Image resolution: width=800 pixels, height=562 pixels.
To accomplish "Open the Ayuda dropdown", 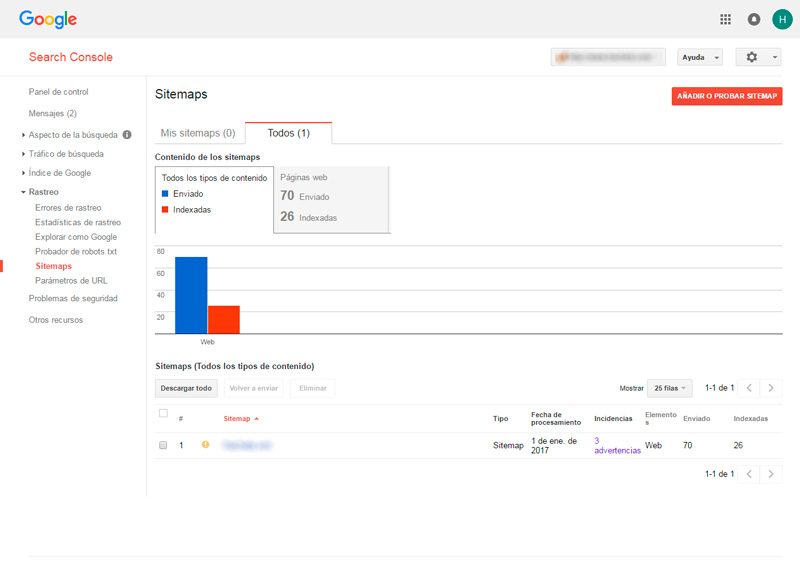I will [x=699, y=57].
